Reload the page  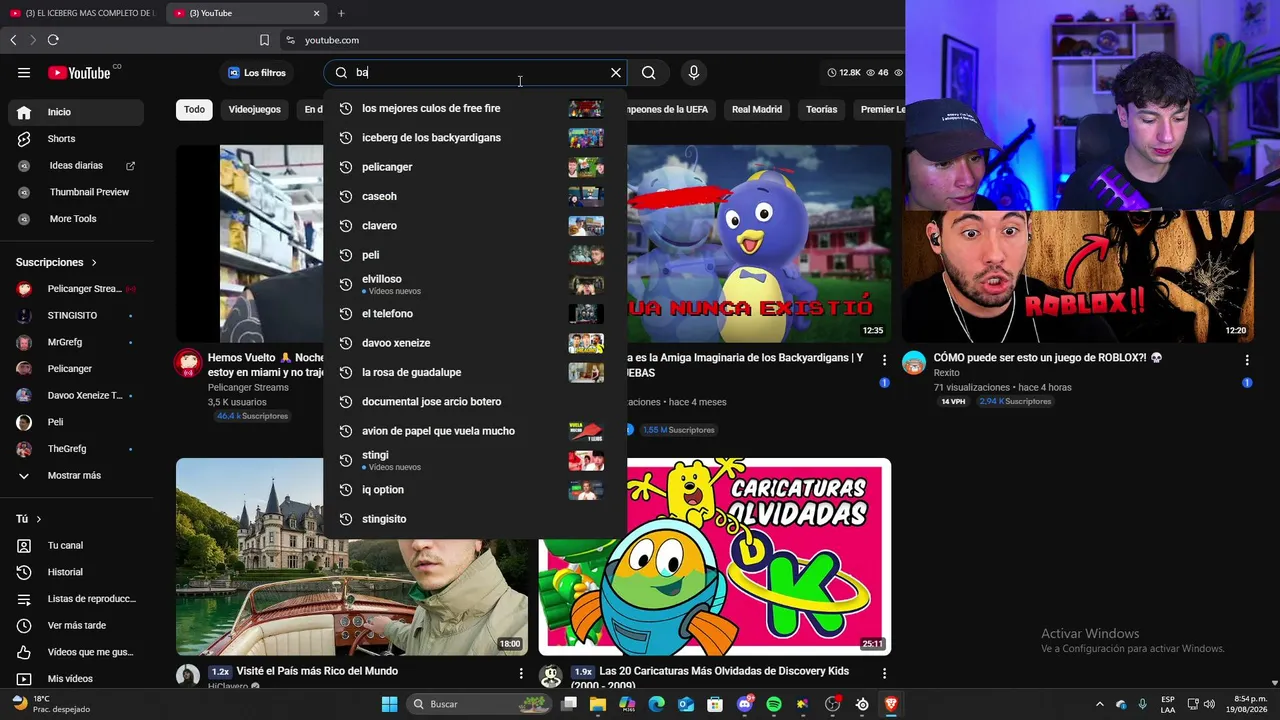pos(53,40)
